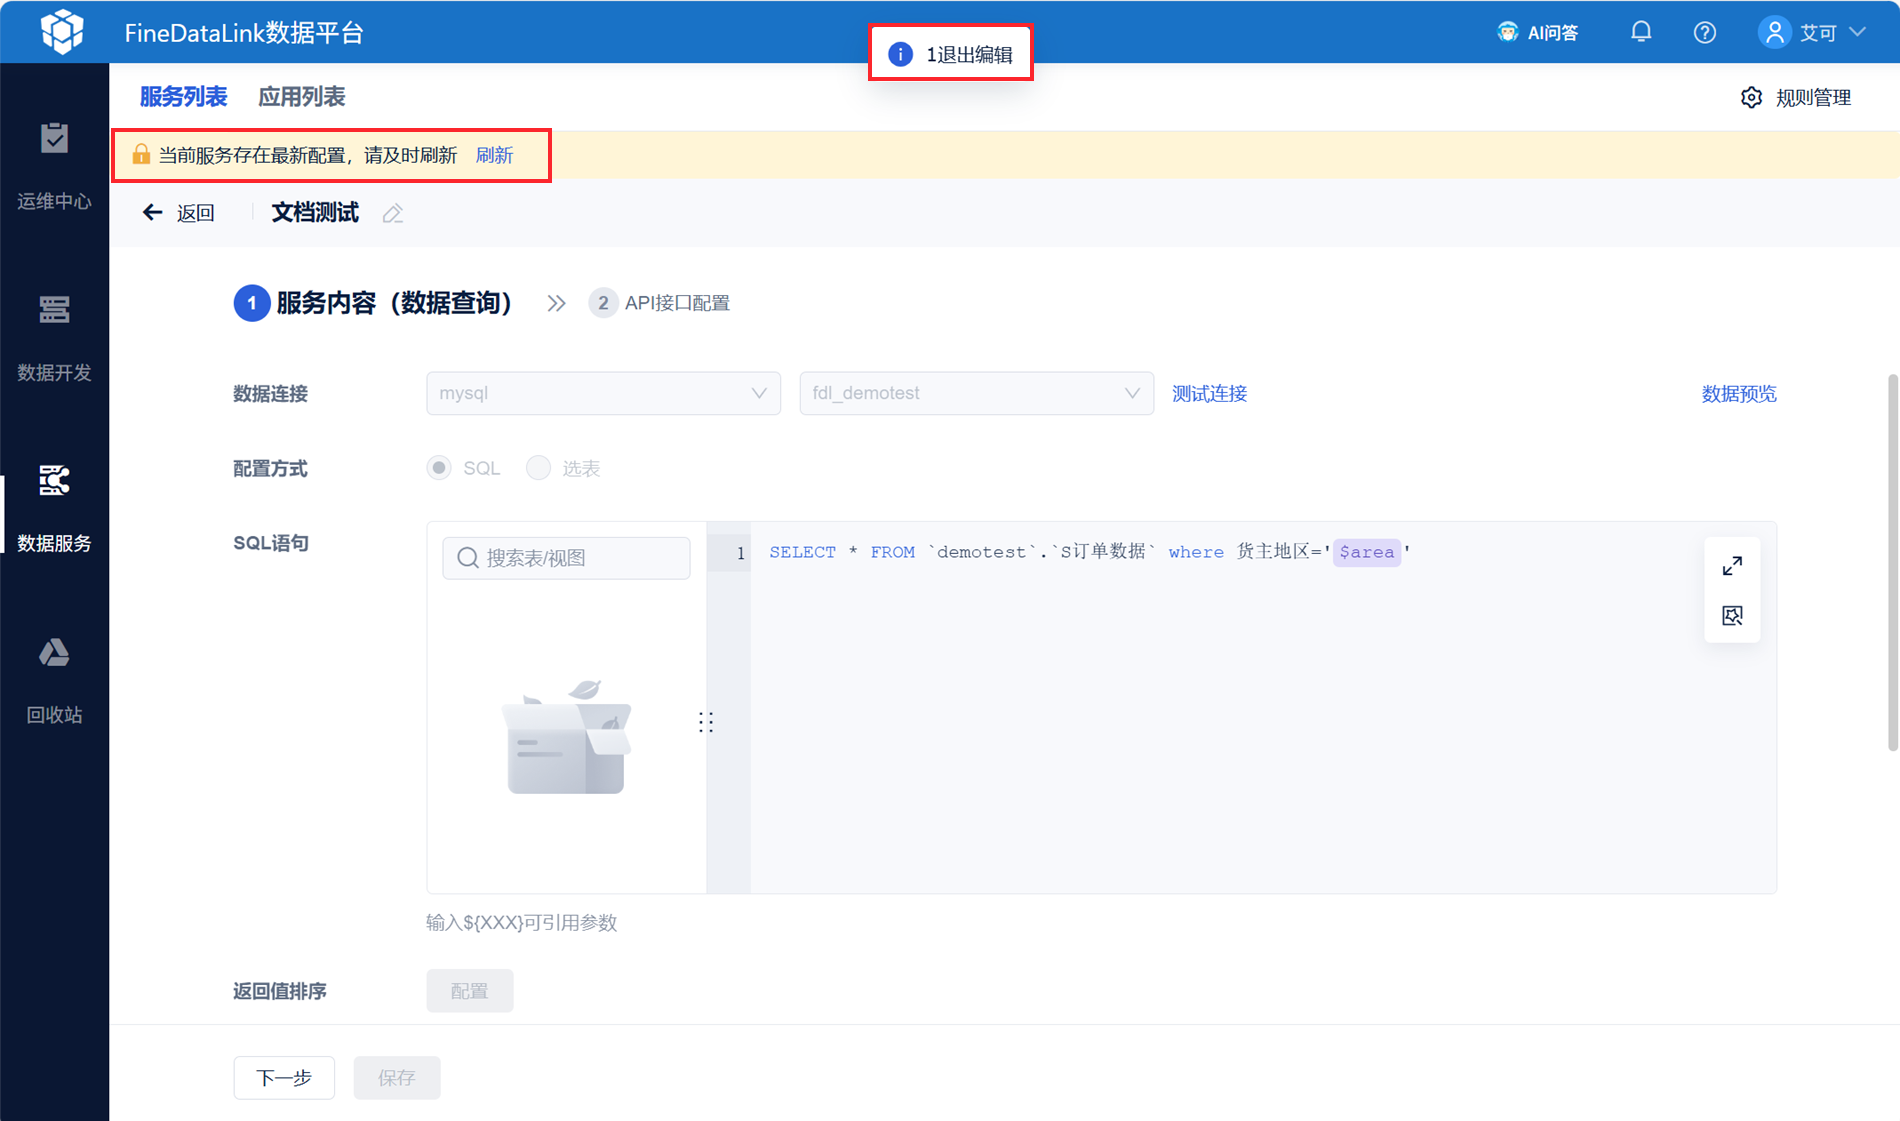The height and width of the screenshot is (1121, 1900).
Task: Open the AI问答 assistant
Action: coord(1538,32)
